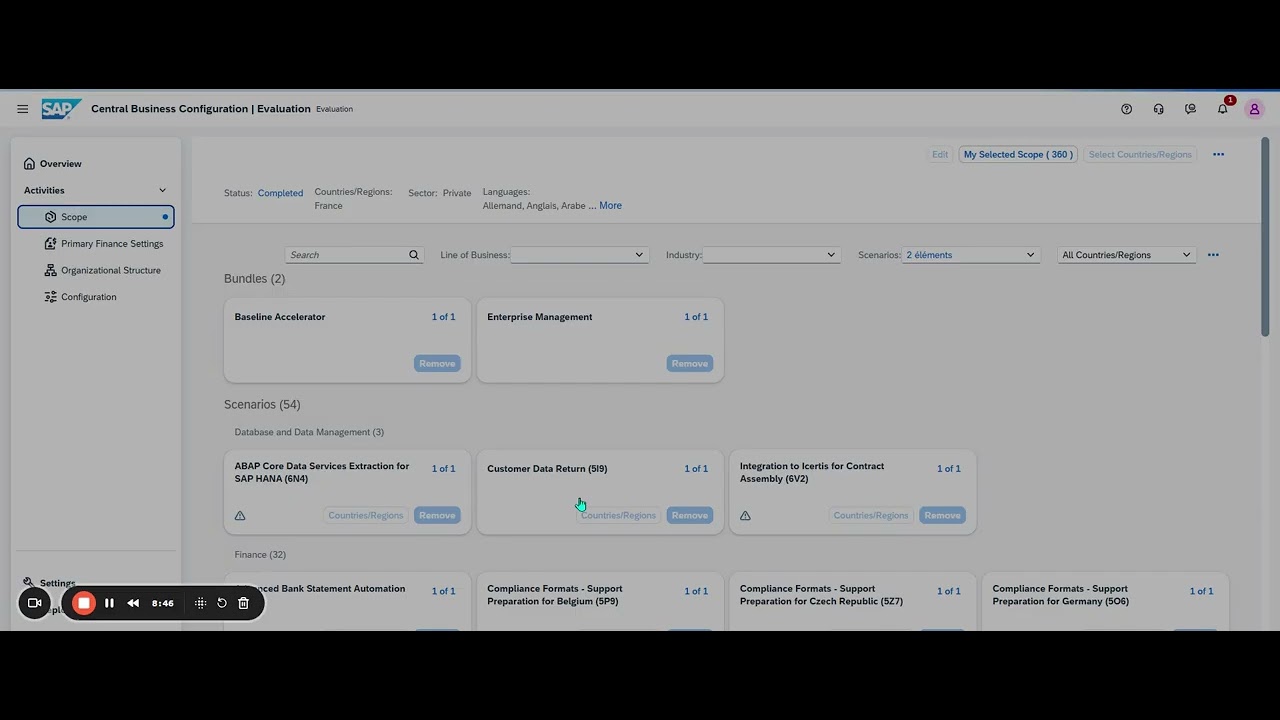The image size is (1280, 720).
Task: Click warning icon on Integration to Icertis card
Action: click(745, 516)
